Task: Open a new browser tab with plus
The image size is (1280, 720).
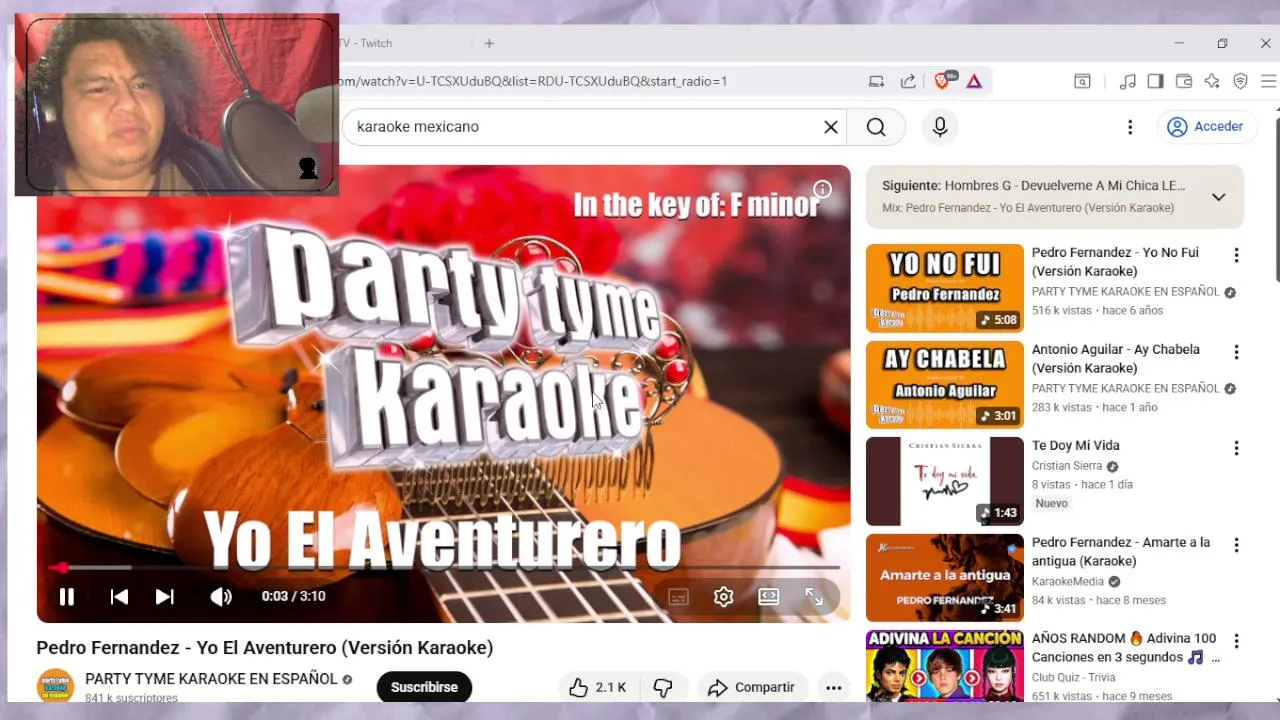Action: (x=489, y=43)
